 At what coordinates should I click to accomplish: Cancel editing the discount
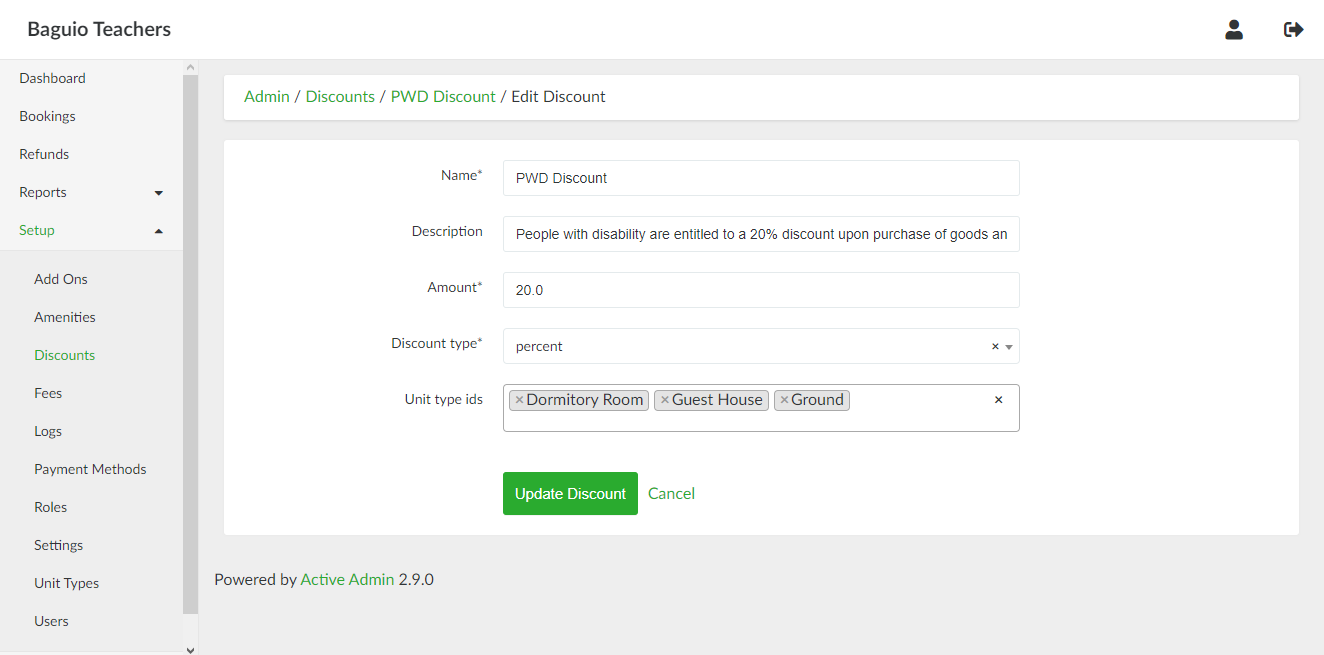click(x=671, y=493)
